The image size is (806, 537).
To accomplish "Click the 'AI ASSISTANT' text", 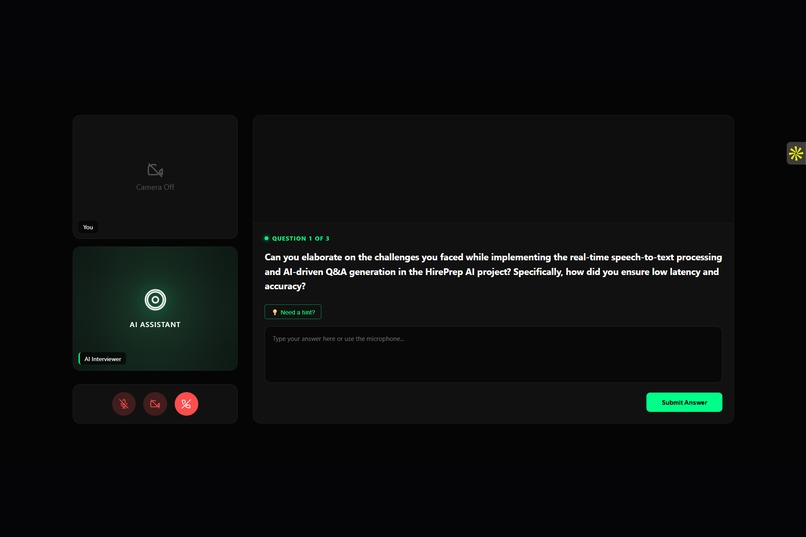I will click(155, 325).
